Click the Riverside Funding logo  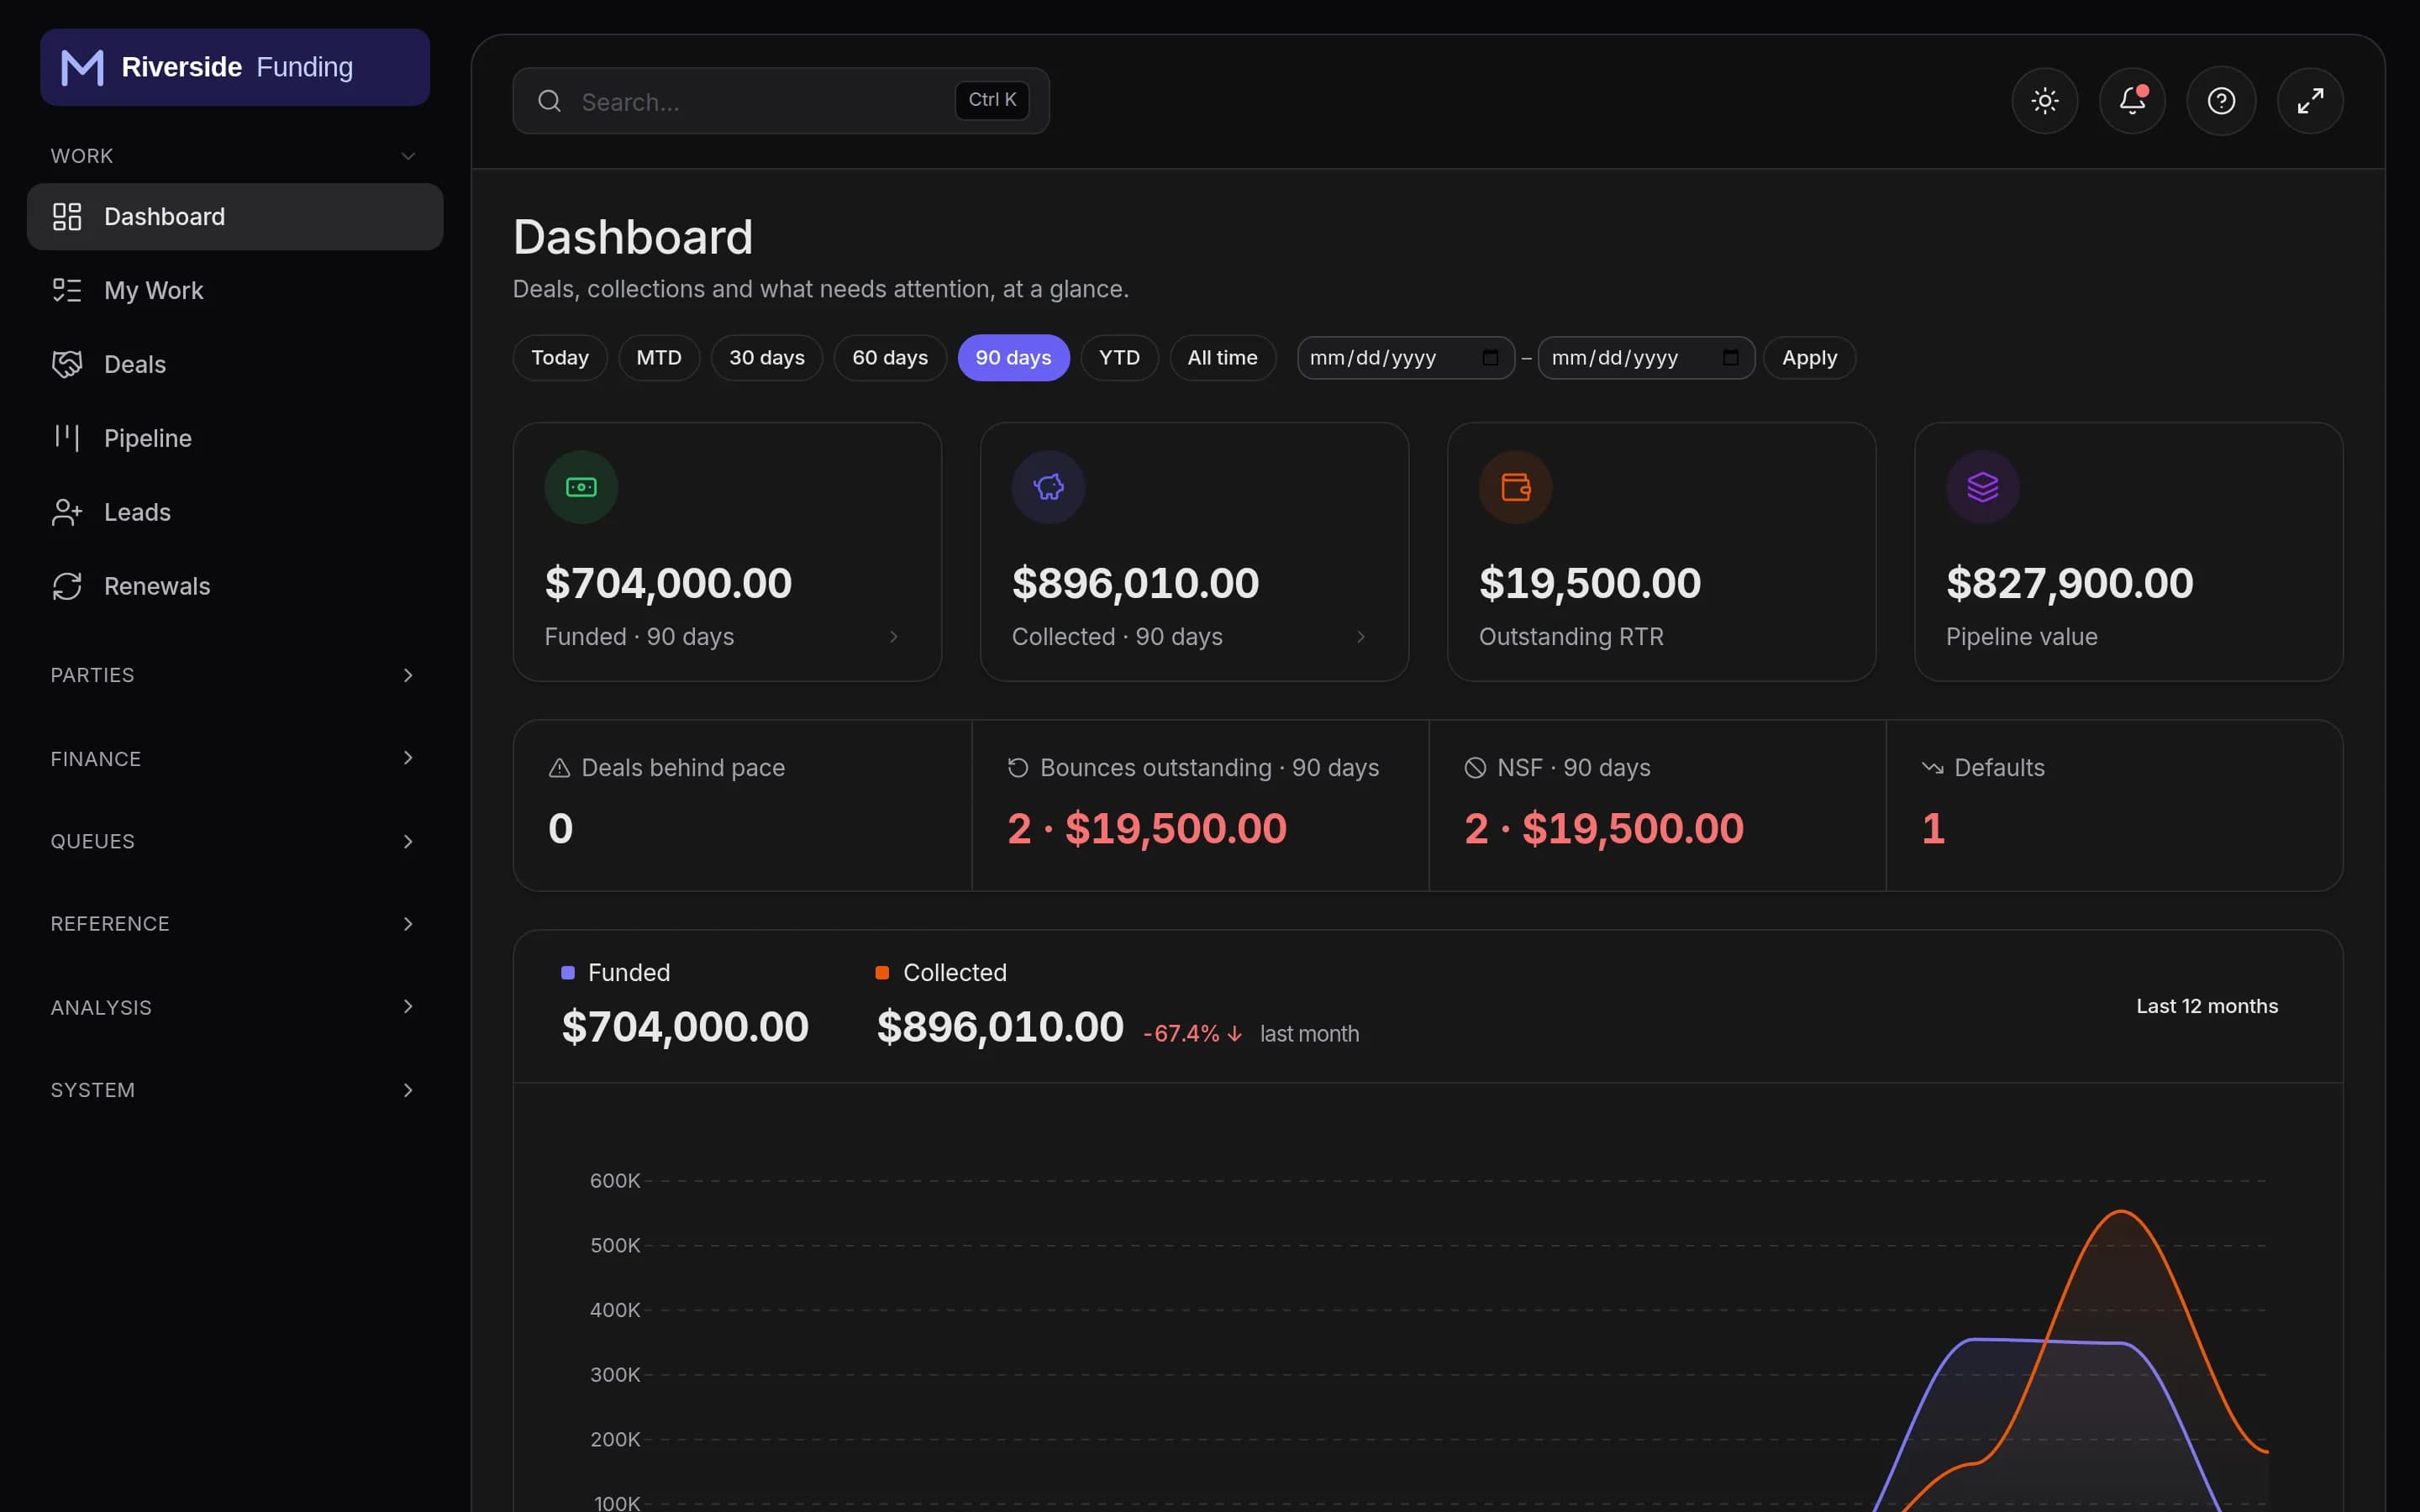(x=235, y=67)
